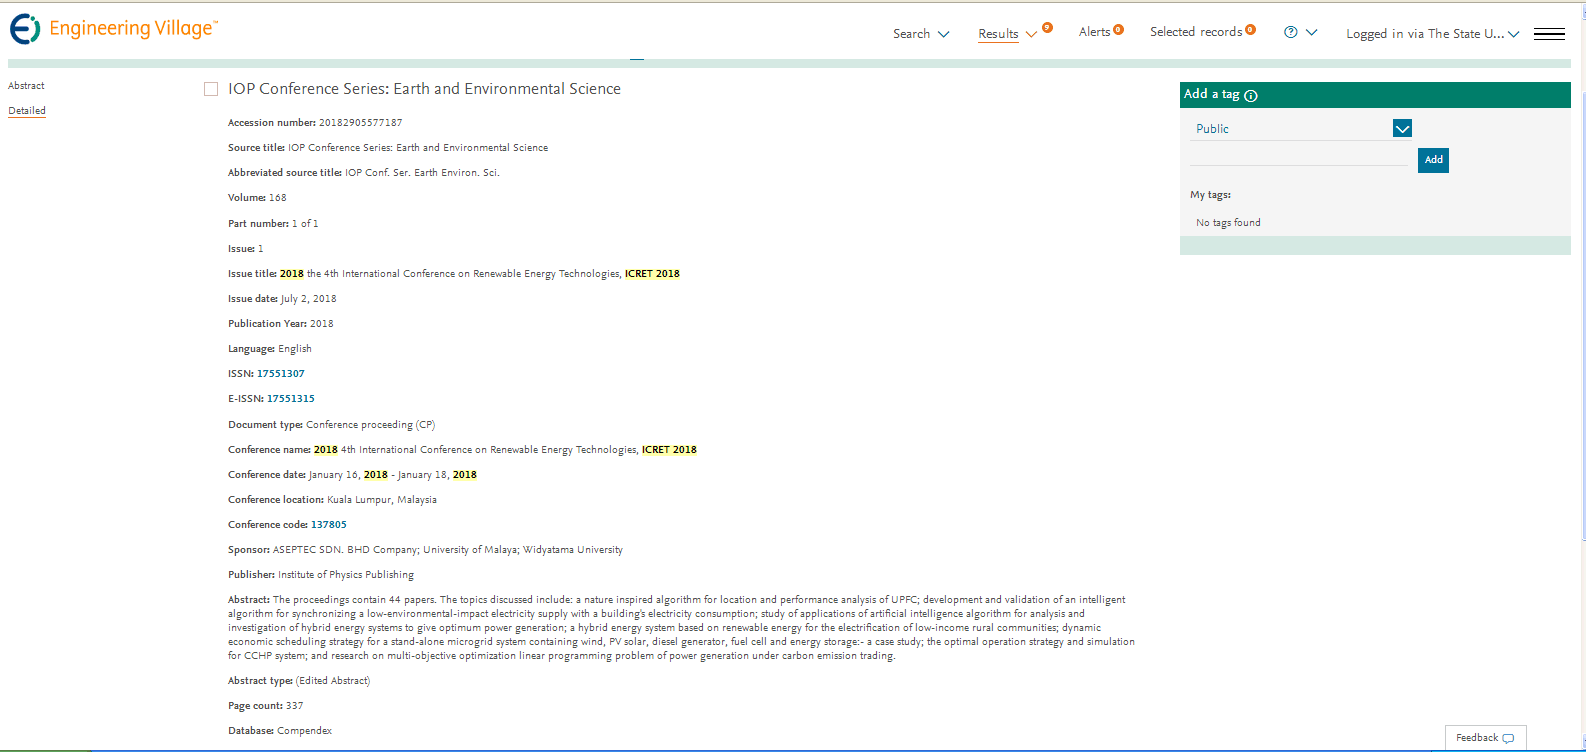1586x752 pixels.
Task: Click the Add a tag panel header
Action: point(1375,95)
